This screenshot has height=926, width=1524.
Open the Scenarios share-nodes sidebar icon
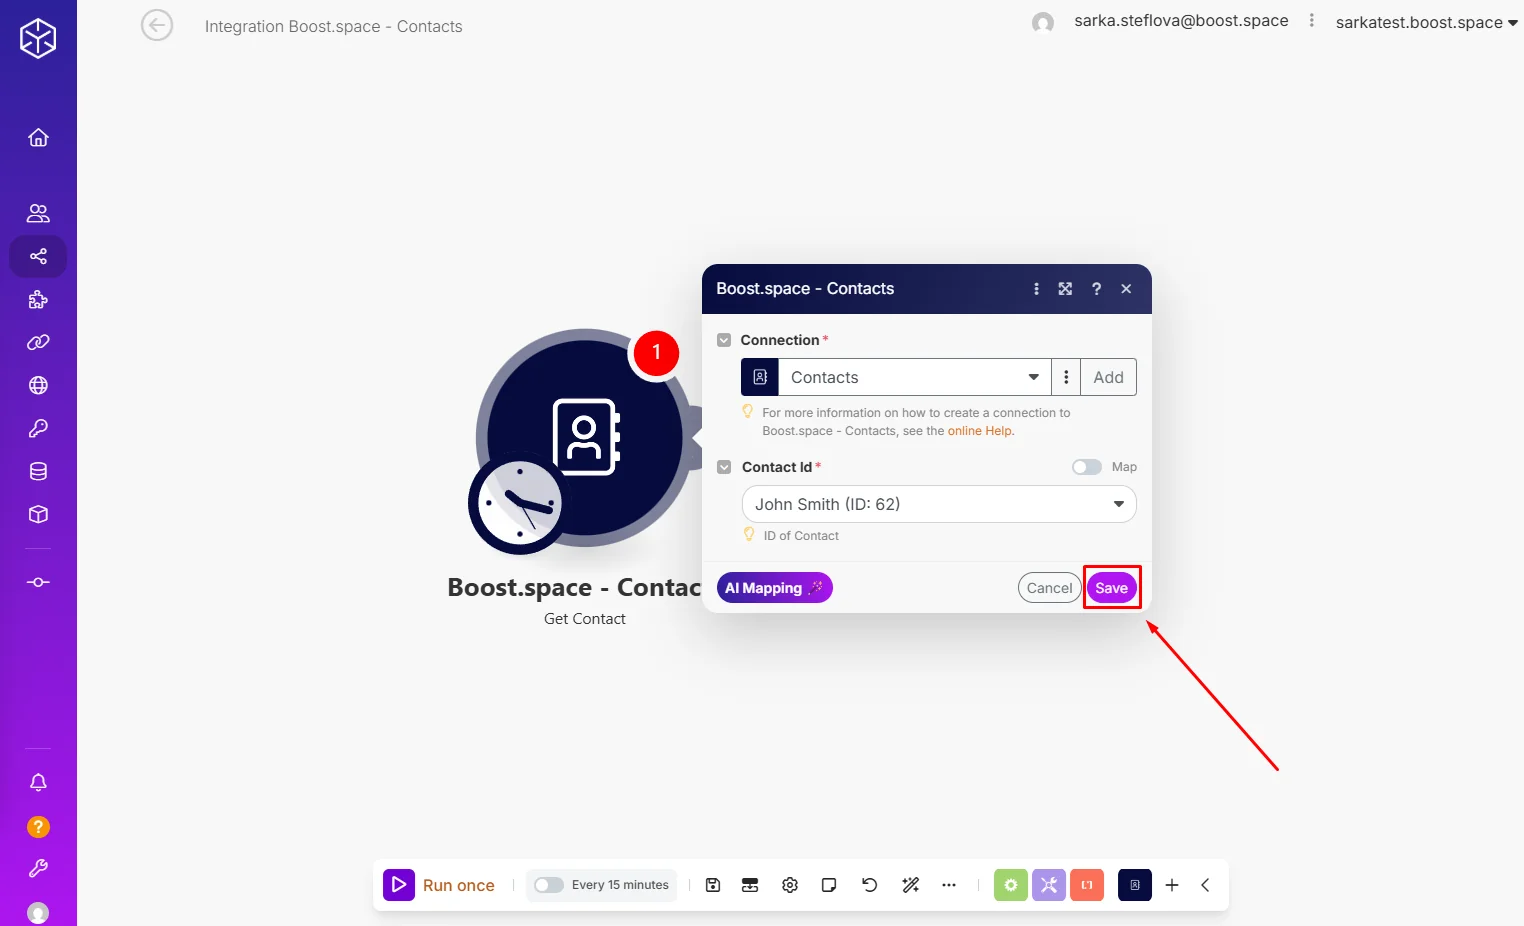[38, 256]
